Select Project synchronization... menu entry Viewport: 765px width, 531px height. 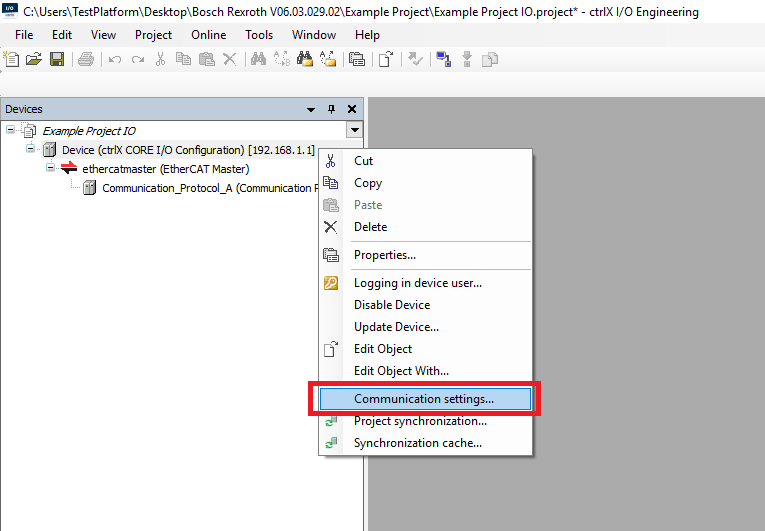pos(420,421)
